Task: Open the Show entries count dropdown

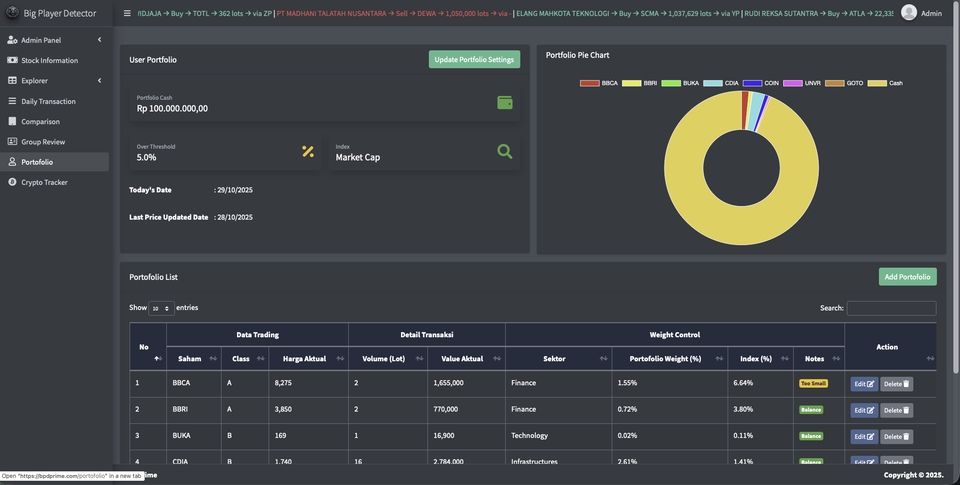Action: [x=161, y=308]
